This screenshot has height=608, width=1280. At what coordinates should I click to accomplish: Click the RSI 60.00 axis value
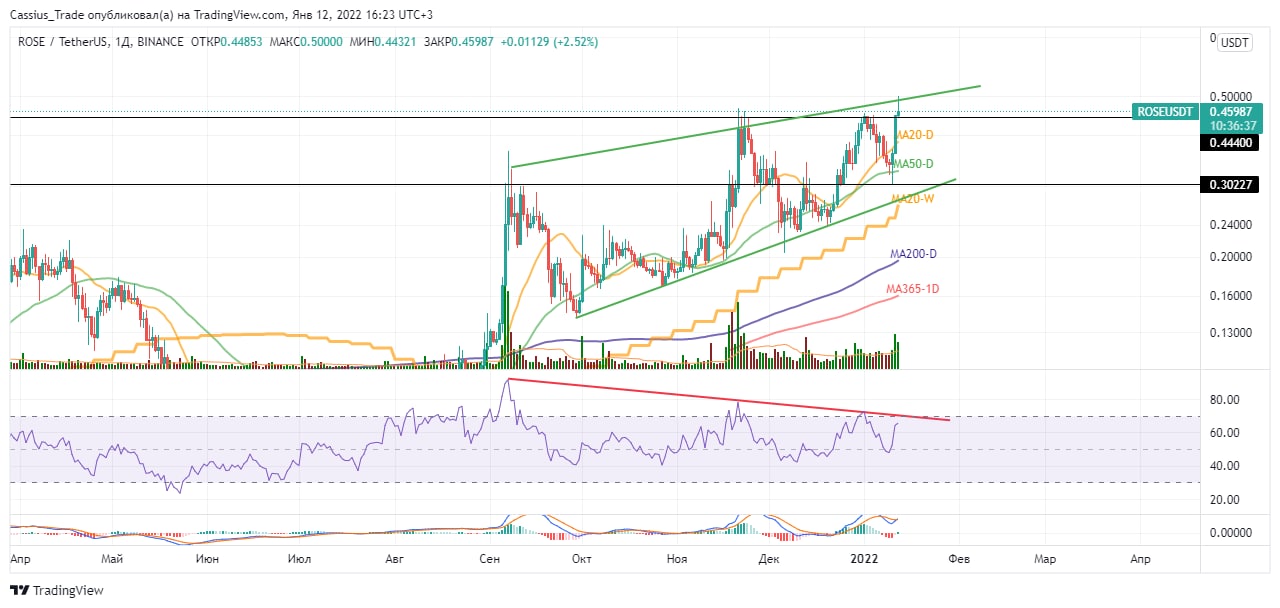point(1225,433)
